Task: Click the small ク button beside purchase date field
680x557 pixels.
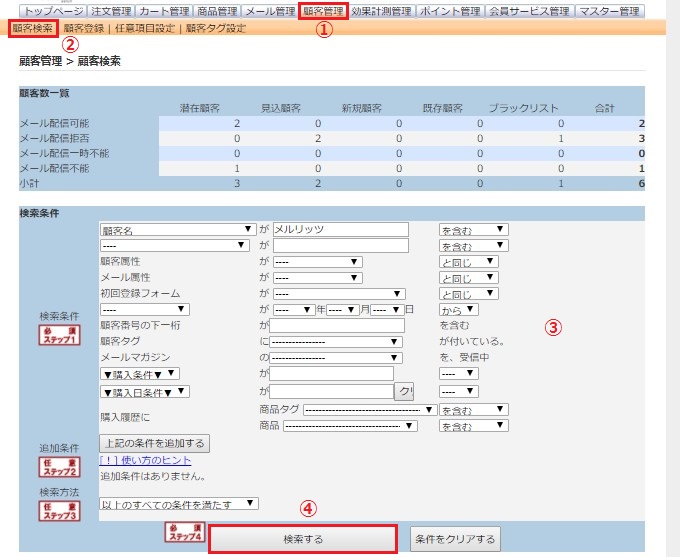Action: pyautogui.click(x=404, y=392)
